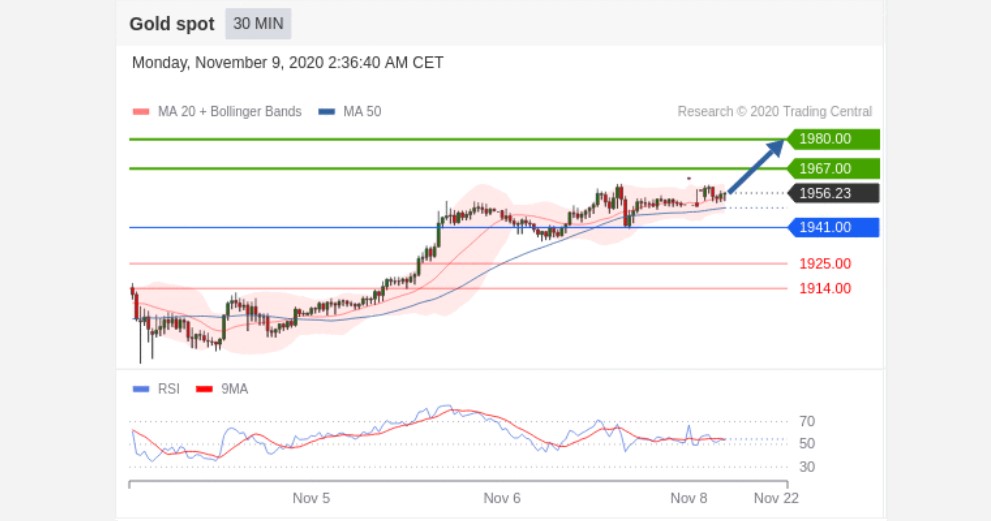The height and width of the screenshot is (521, 991).
Task: Click the MA 50 blue legend swatch
Action: (326, 112)
